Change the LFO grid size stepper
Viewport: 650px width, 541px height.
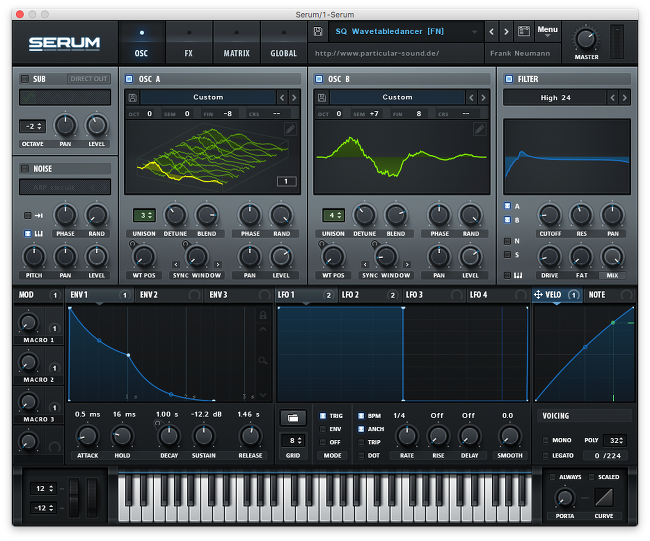293,441
